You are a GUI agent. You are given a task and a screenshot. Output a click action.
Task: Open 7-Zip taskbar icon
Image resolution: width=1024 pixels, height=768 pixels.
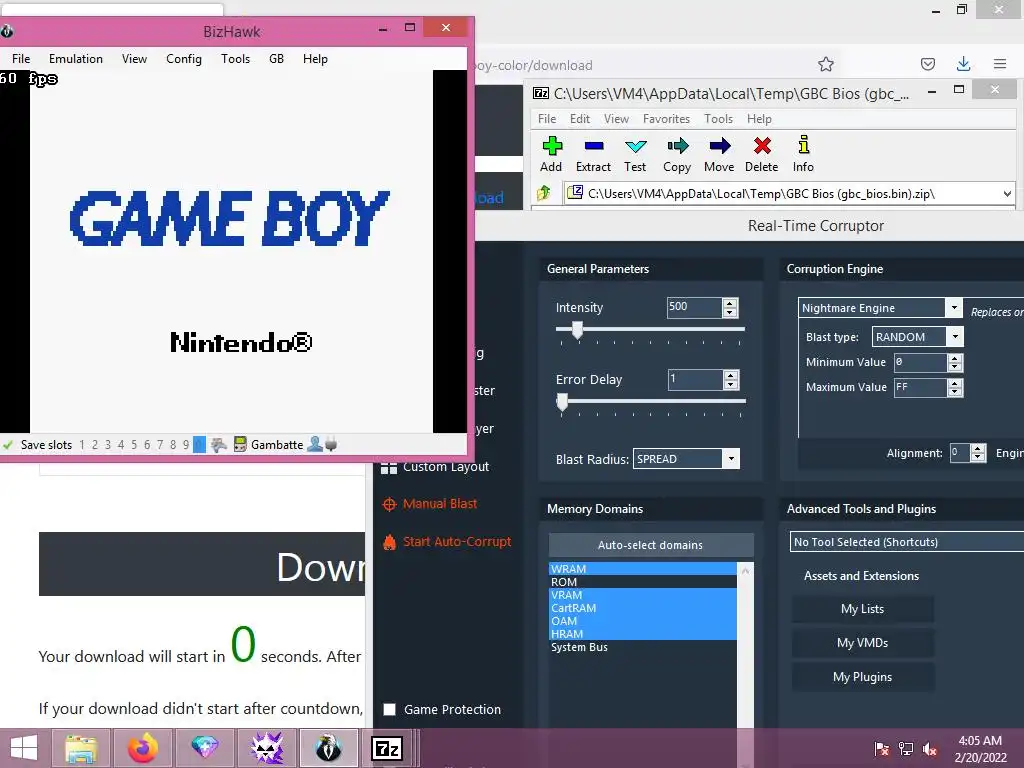386,748
